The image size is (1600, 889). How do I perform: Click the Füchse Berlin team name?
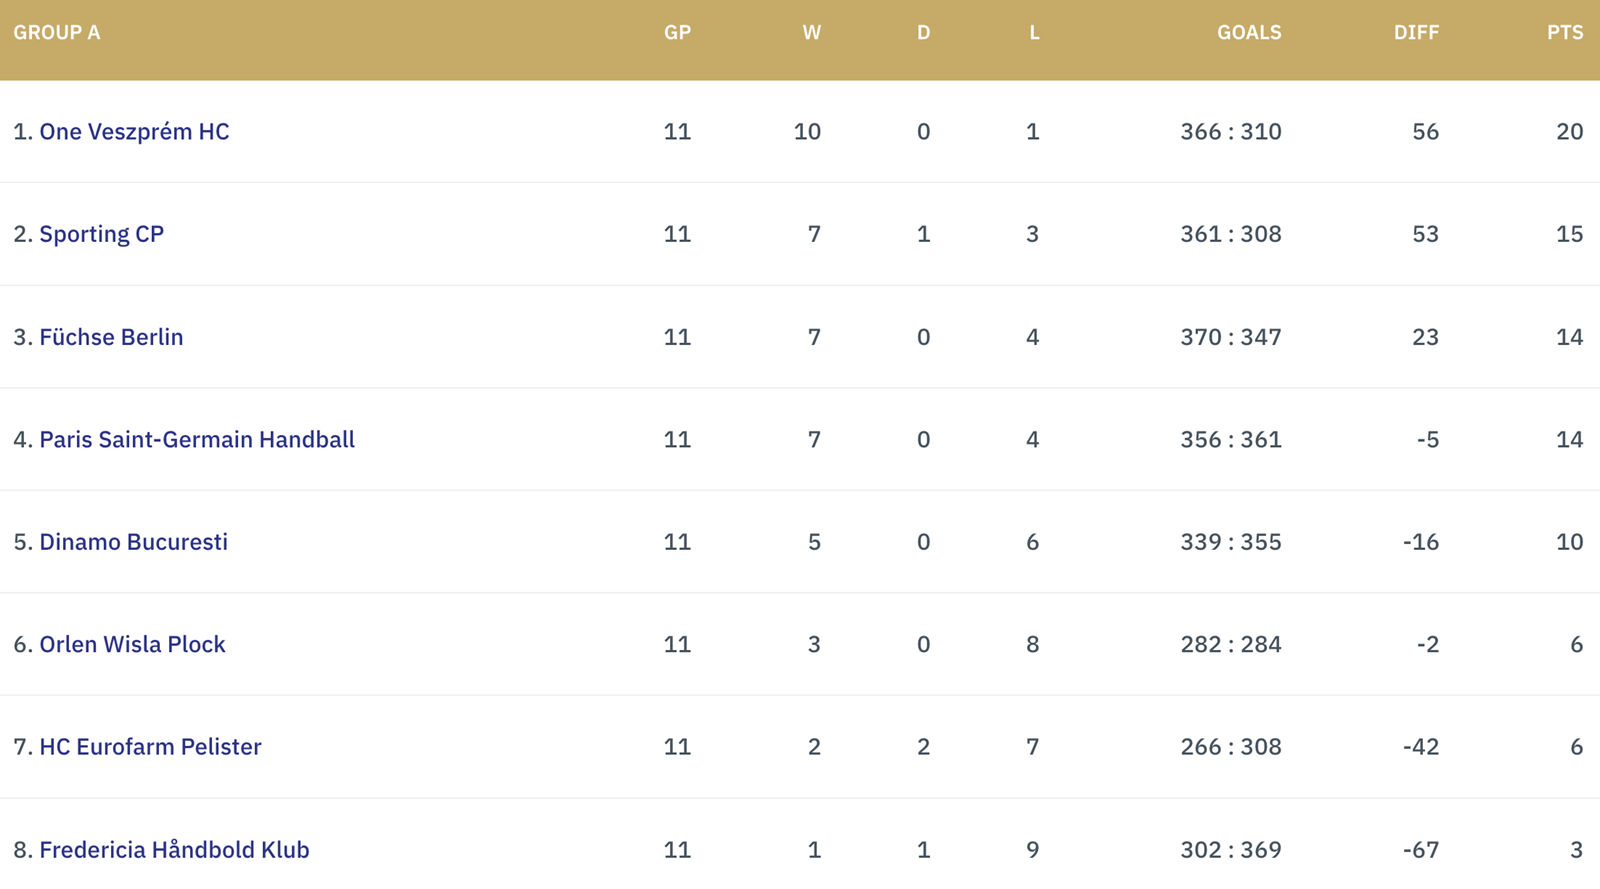tap(111, 337)
